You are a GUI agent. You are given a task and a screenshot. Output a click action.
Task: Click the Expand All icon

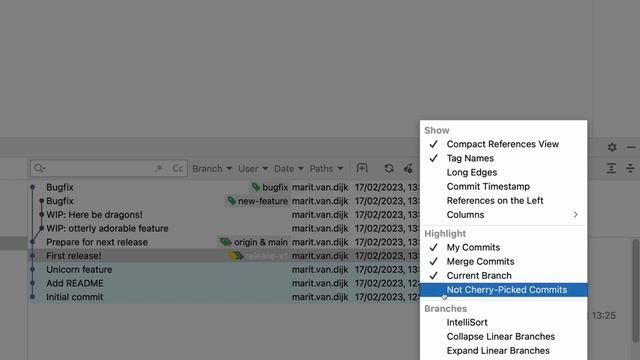[x=611, y=168]
